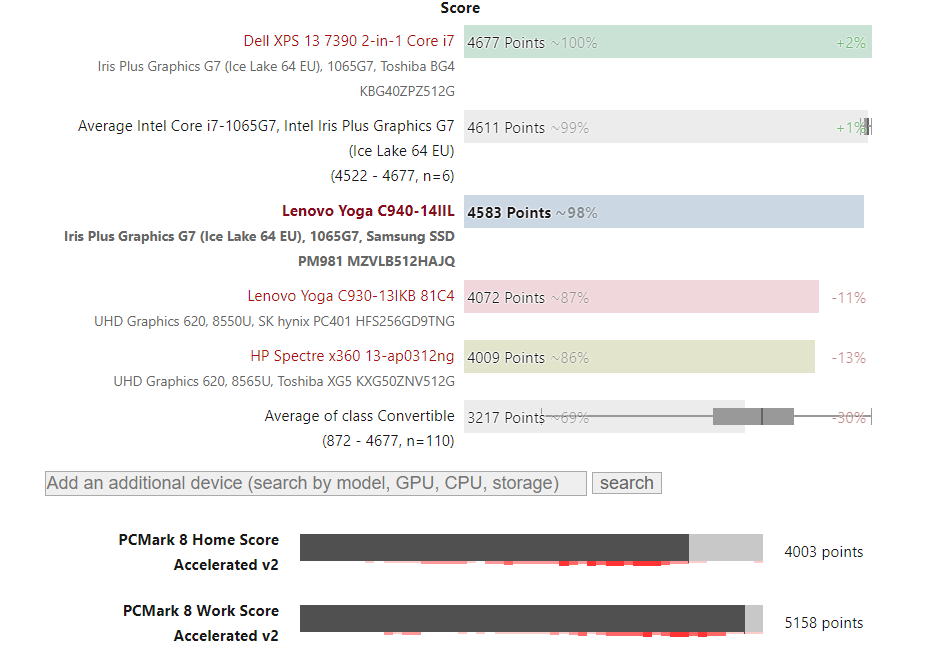Screen dimensions: 940x663
Task: Click the +2% difference value
Action: pyautogui.click(x=851, y=43)
